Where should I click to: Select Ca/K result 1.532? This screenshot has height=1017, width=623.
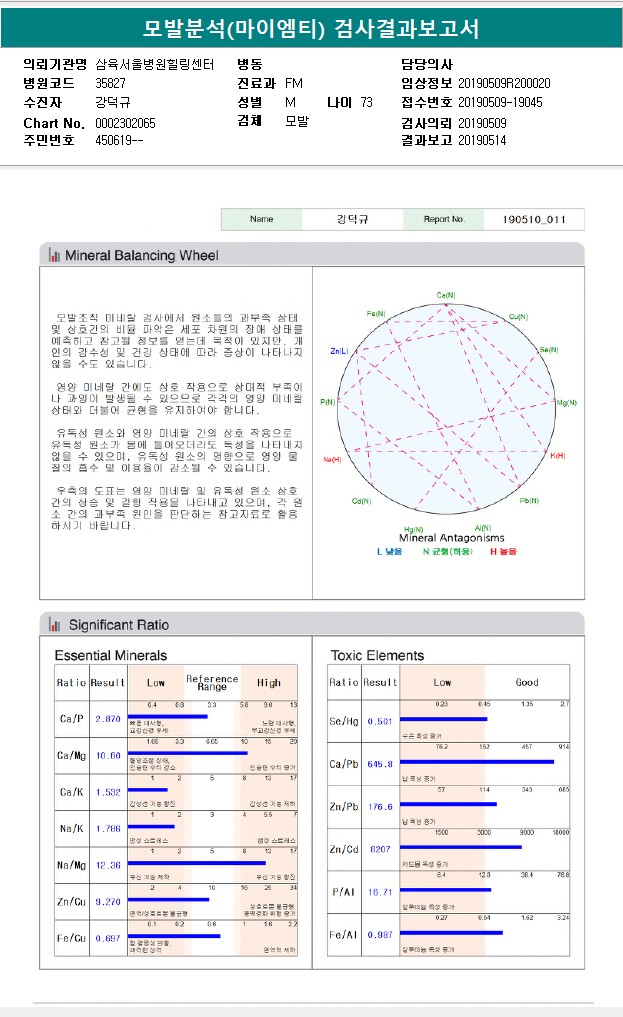(108, 792)
